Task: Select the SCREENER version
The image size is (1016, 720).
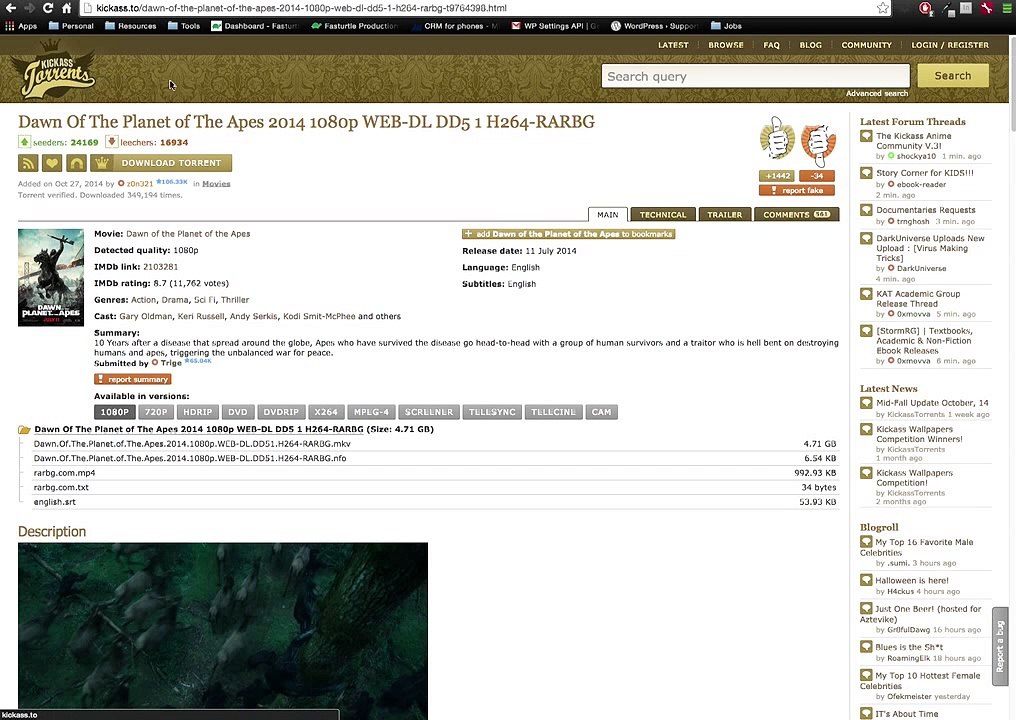Action: pos(429,412)
